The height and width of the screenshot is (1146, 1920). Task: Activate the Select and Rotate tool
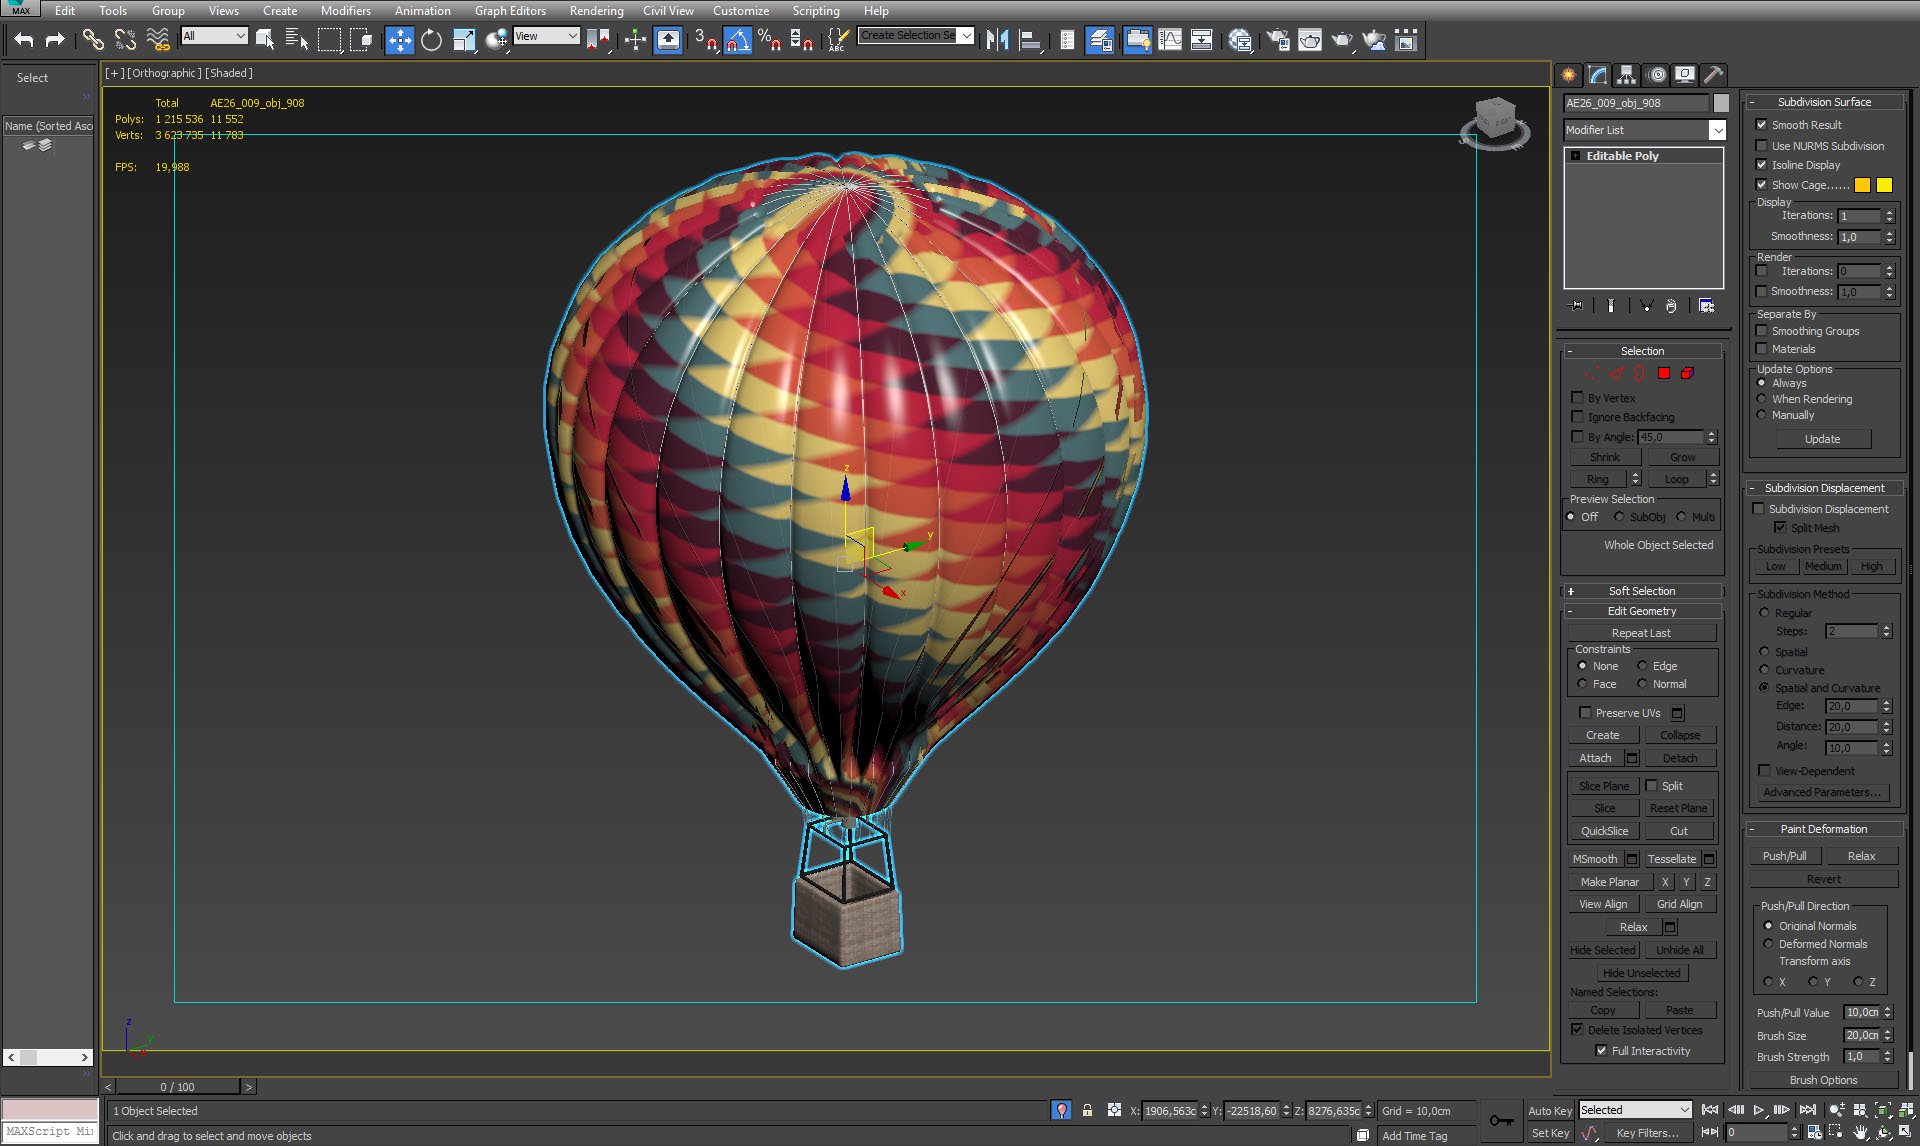tap(431, 40)
